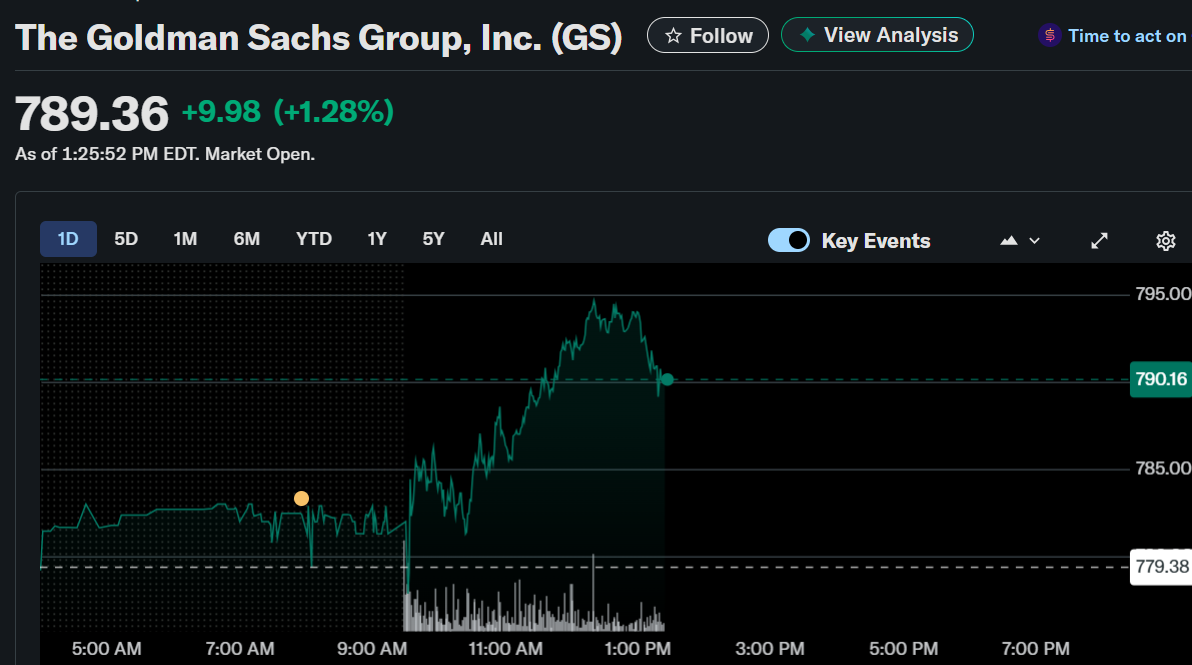
Task: Click the green current price dot
Action: tap(667, 380)
